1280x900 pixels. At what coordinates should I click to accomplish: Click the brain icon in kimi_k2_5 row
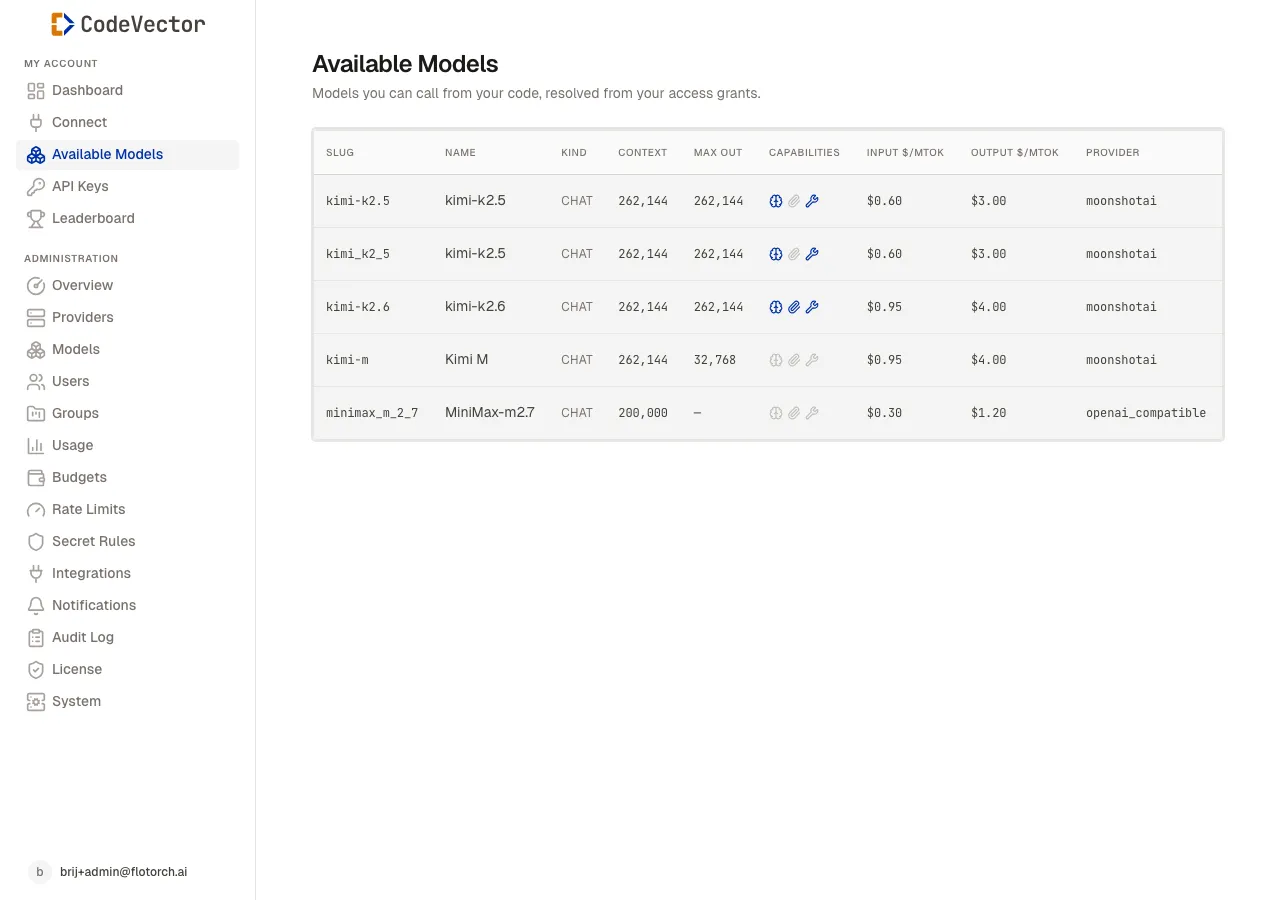click(776, 254)
